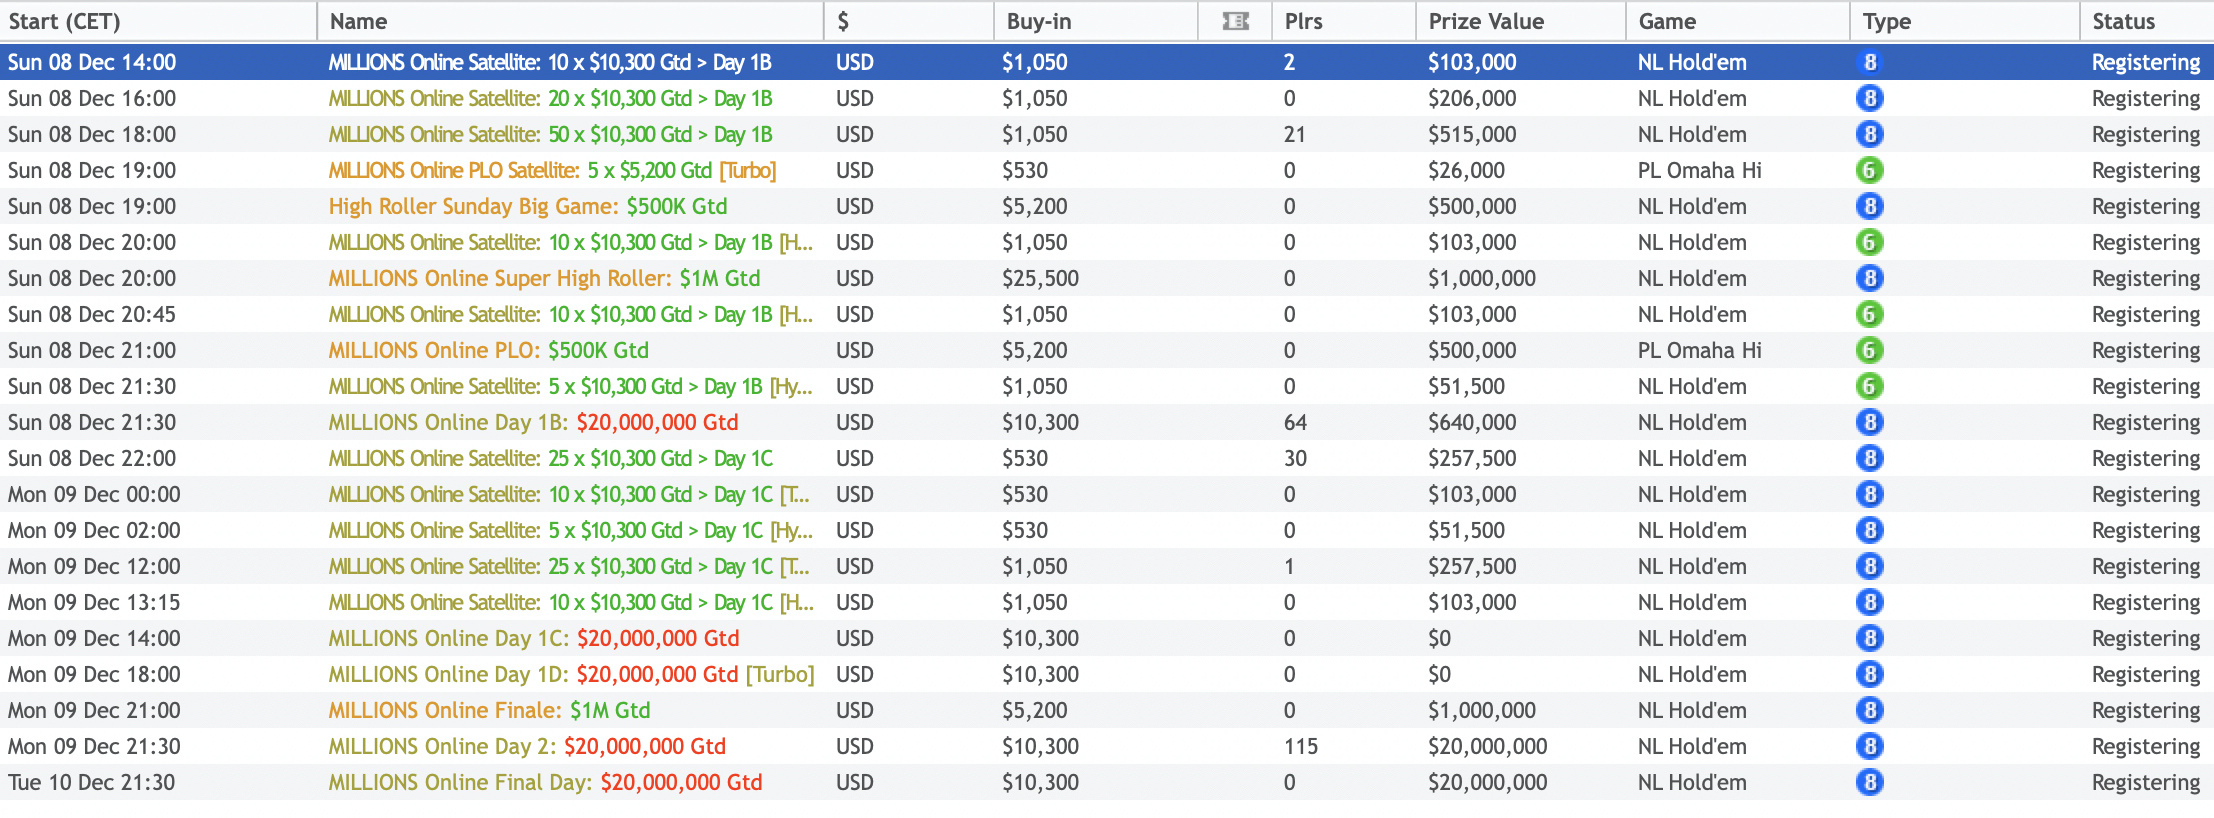
Task: Click the 8-max type icon for MILLIONS Online Day 2
Action: [x=1869, y=746]
